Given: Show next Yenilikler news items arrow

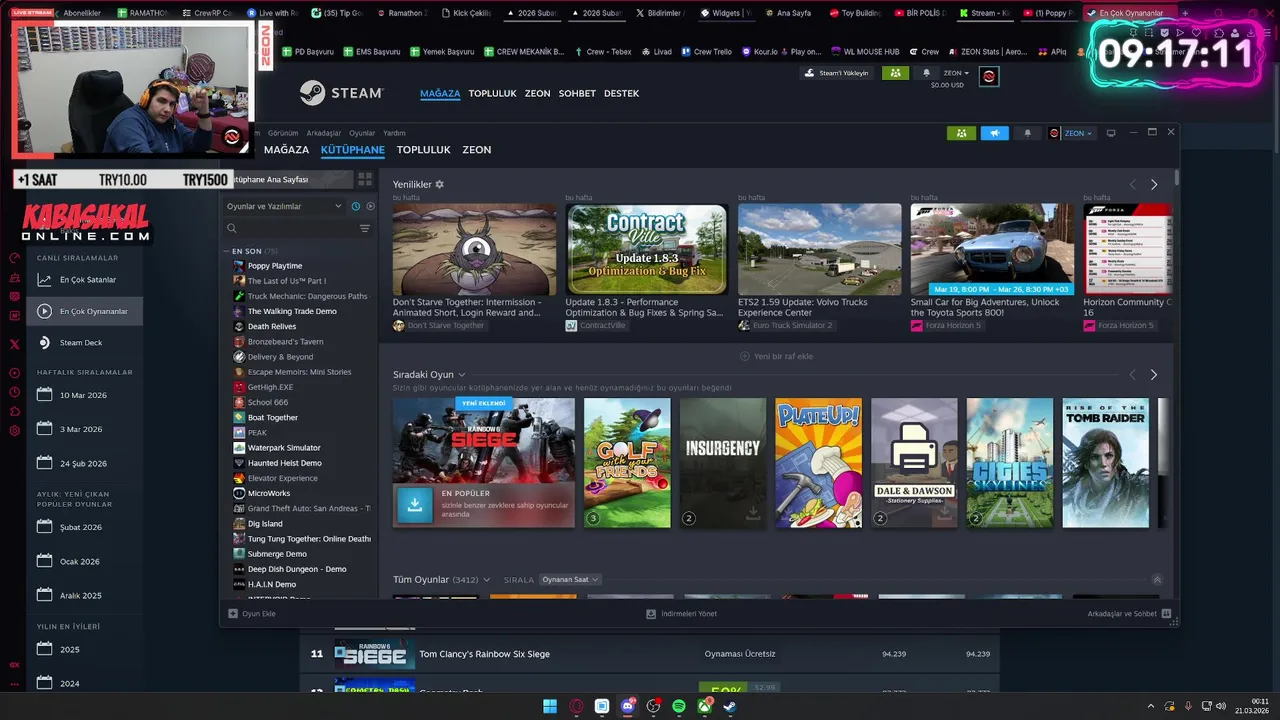Looking at the screenshot, I should click(x=1154, y=185).
